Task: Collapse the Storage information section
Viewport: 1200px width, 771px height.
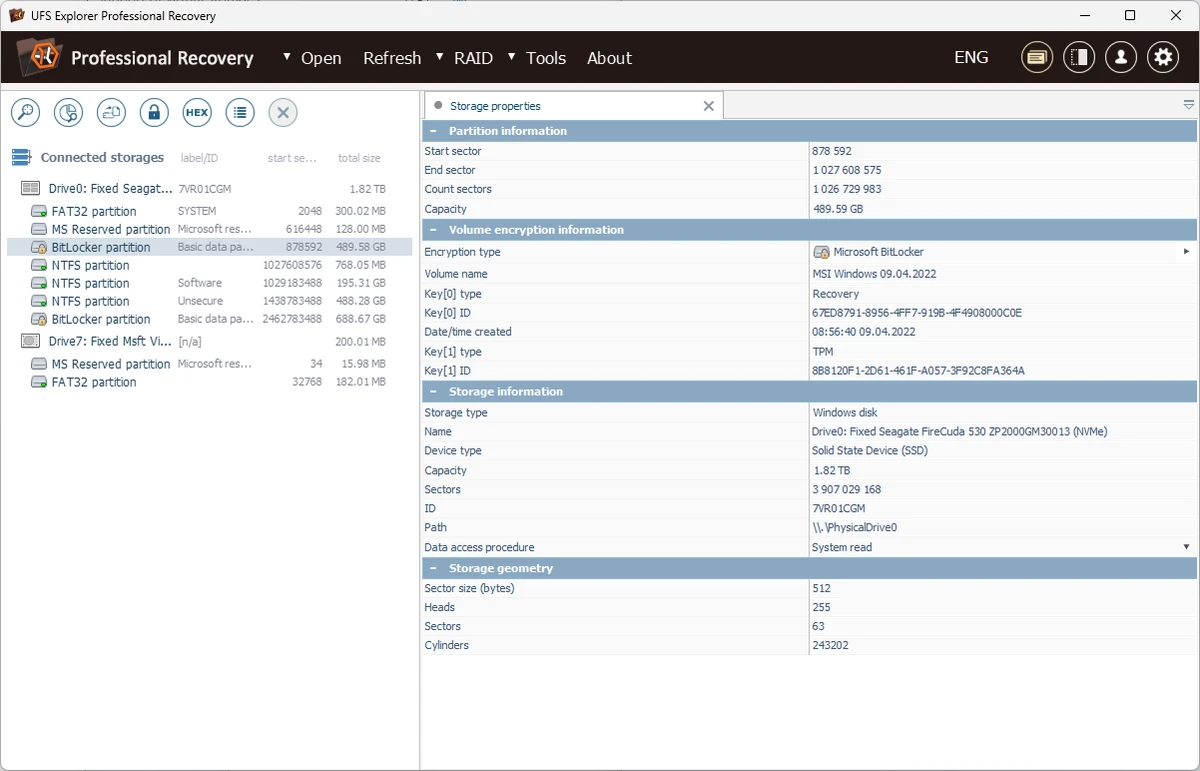Action: point(433,392)
